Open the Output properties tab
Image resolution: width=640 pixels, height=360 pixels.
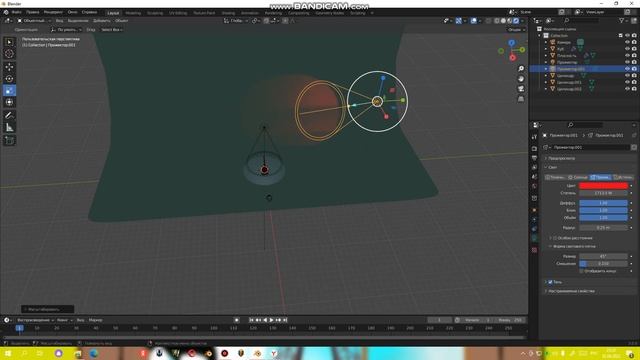(534, 158)
